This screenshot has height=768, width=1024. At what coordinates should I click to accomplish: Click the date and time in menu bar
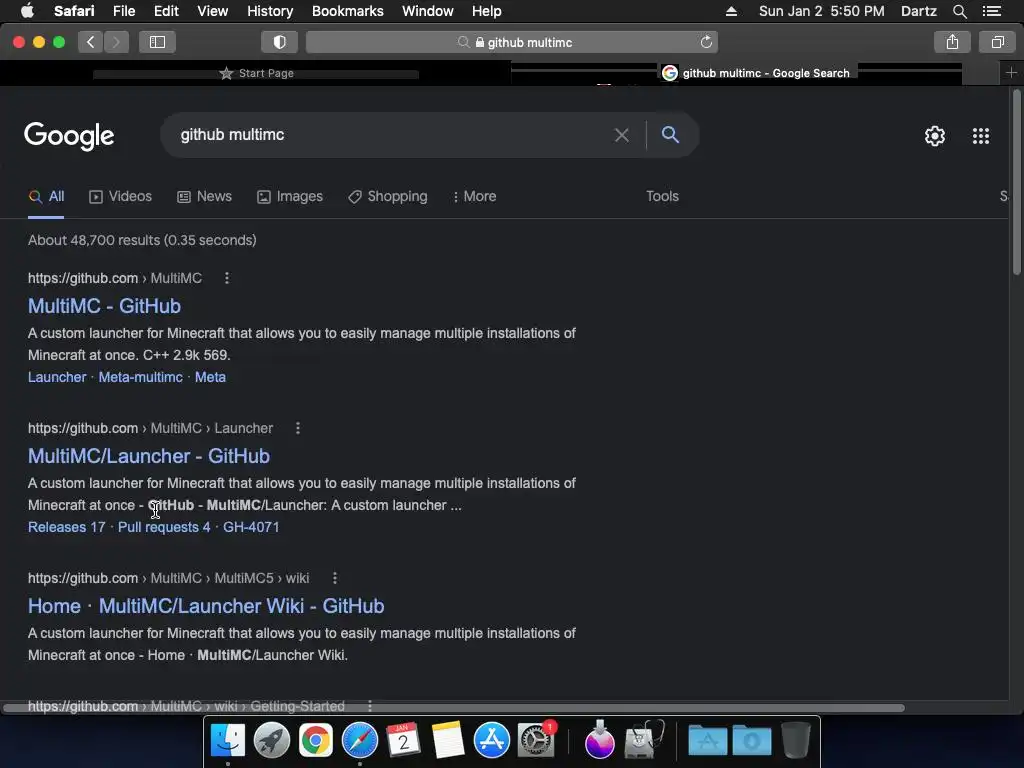(x=822, y=11)
